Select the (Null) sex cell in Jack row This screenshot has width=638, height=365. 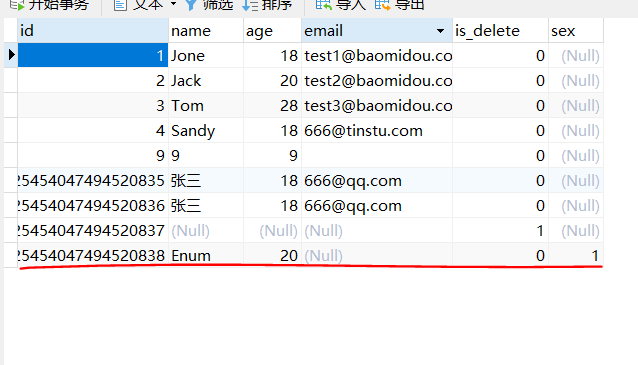(x=576, y=81)
